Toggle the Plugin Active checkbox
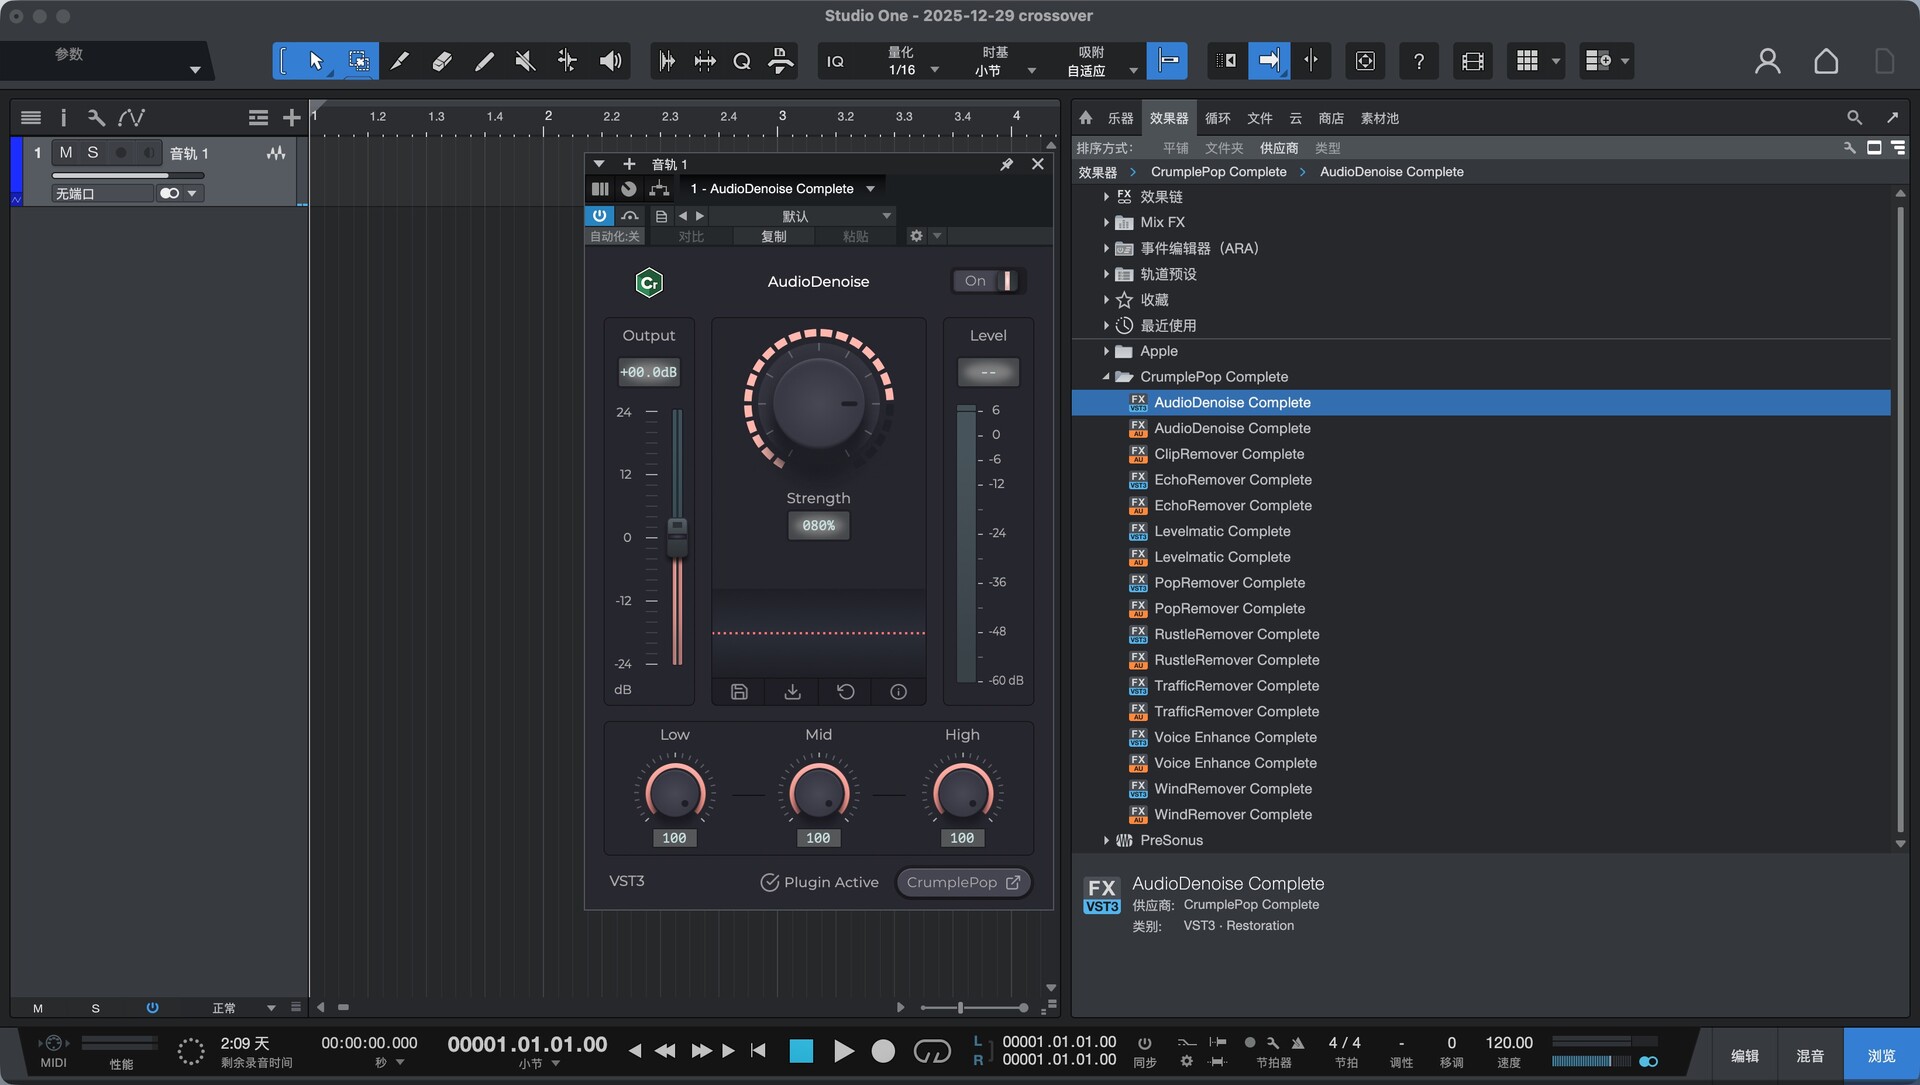The height and width of the screenshot is (1085, 1920). [x=769, y=882]
